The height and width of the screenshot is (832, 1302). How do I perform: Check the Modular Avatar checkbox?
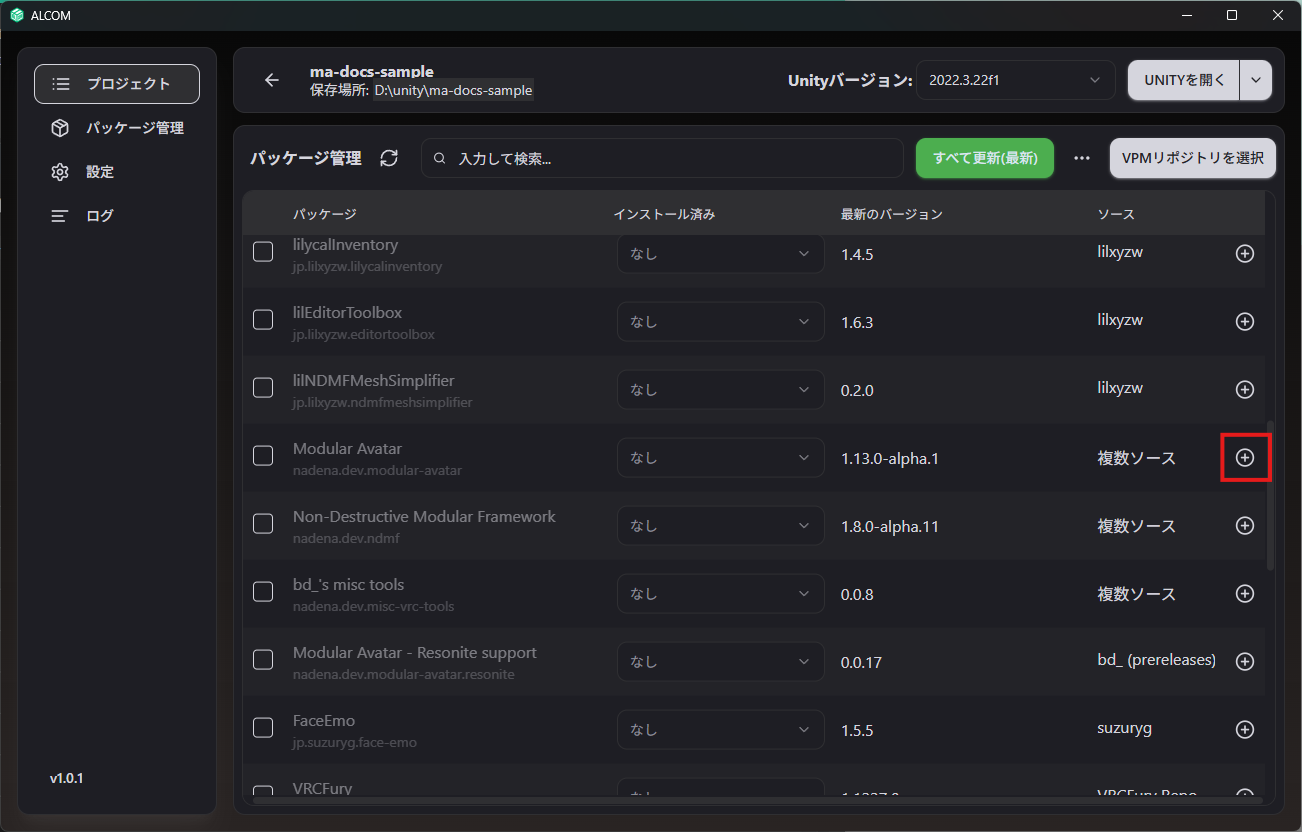click(263, 456)
